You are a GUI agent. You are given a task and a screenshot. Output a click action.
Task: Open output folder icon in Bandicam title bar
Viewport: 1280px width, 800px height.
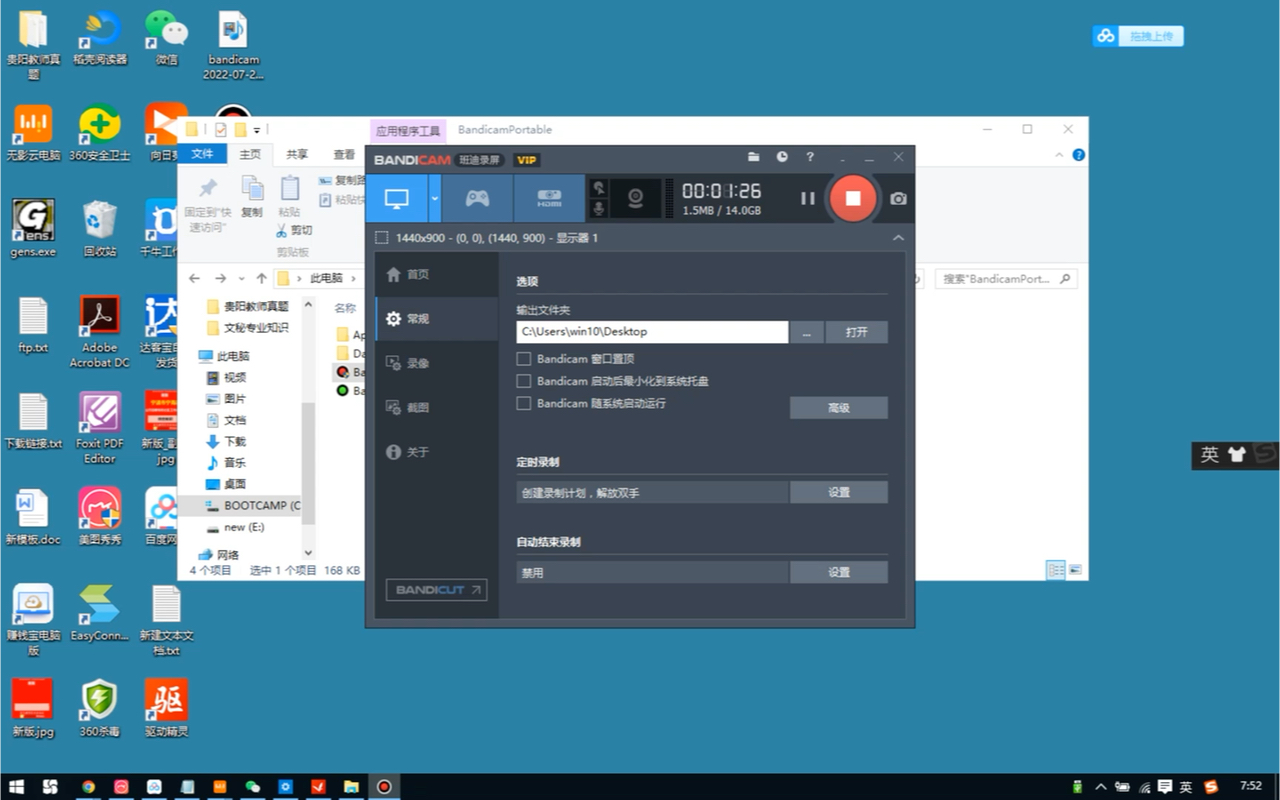point(754,157)
